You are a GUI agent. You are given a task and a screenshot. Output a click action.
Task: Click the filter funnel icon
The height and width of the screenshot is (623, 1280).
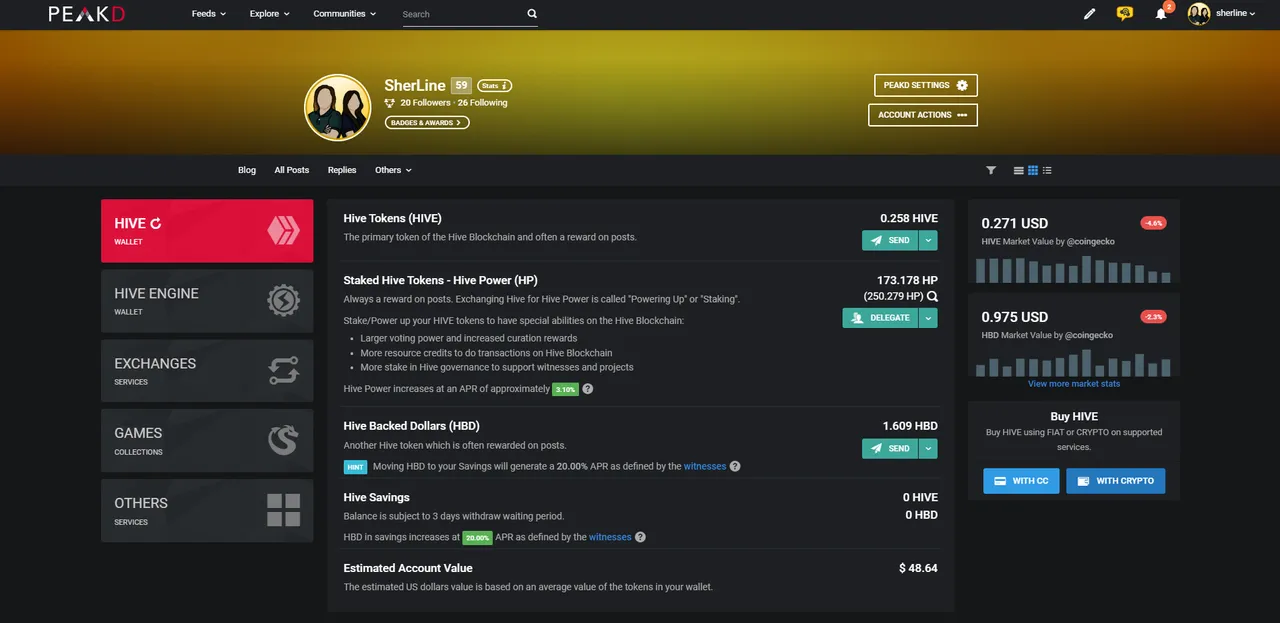(991, 170)
